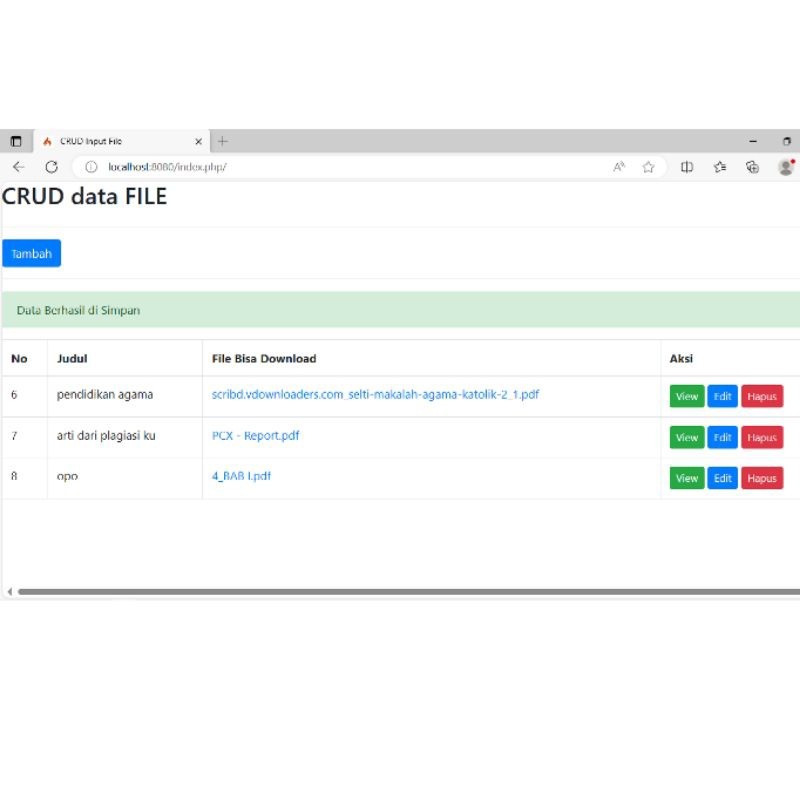Click the horizontal scrollbar at page bottom
Image resolution: width=800 pixels, height=800 pixels.
pyautogui.click(x=400, y=591)
